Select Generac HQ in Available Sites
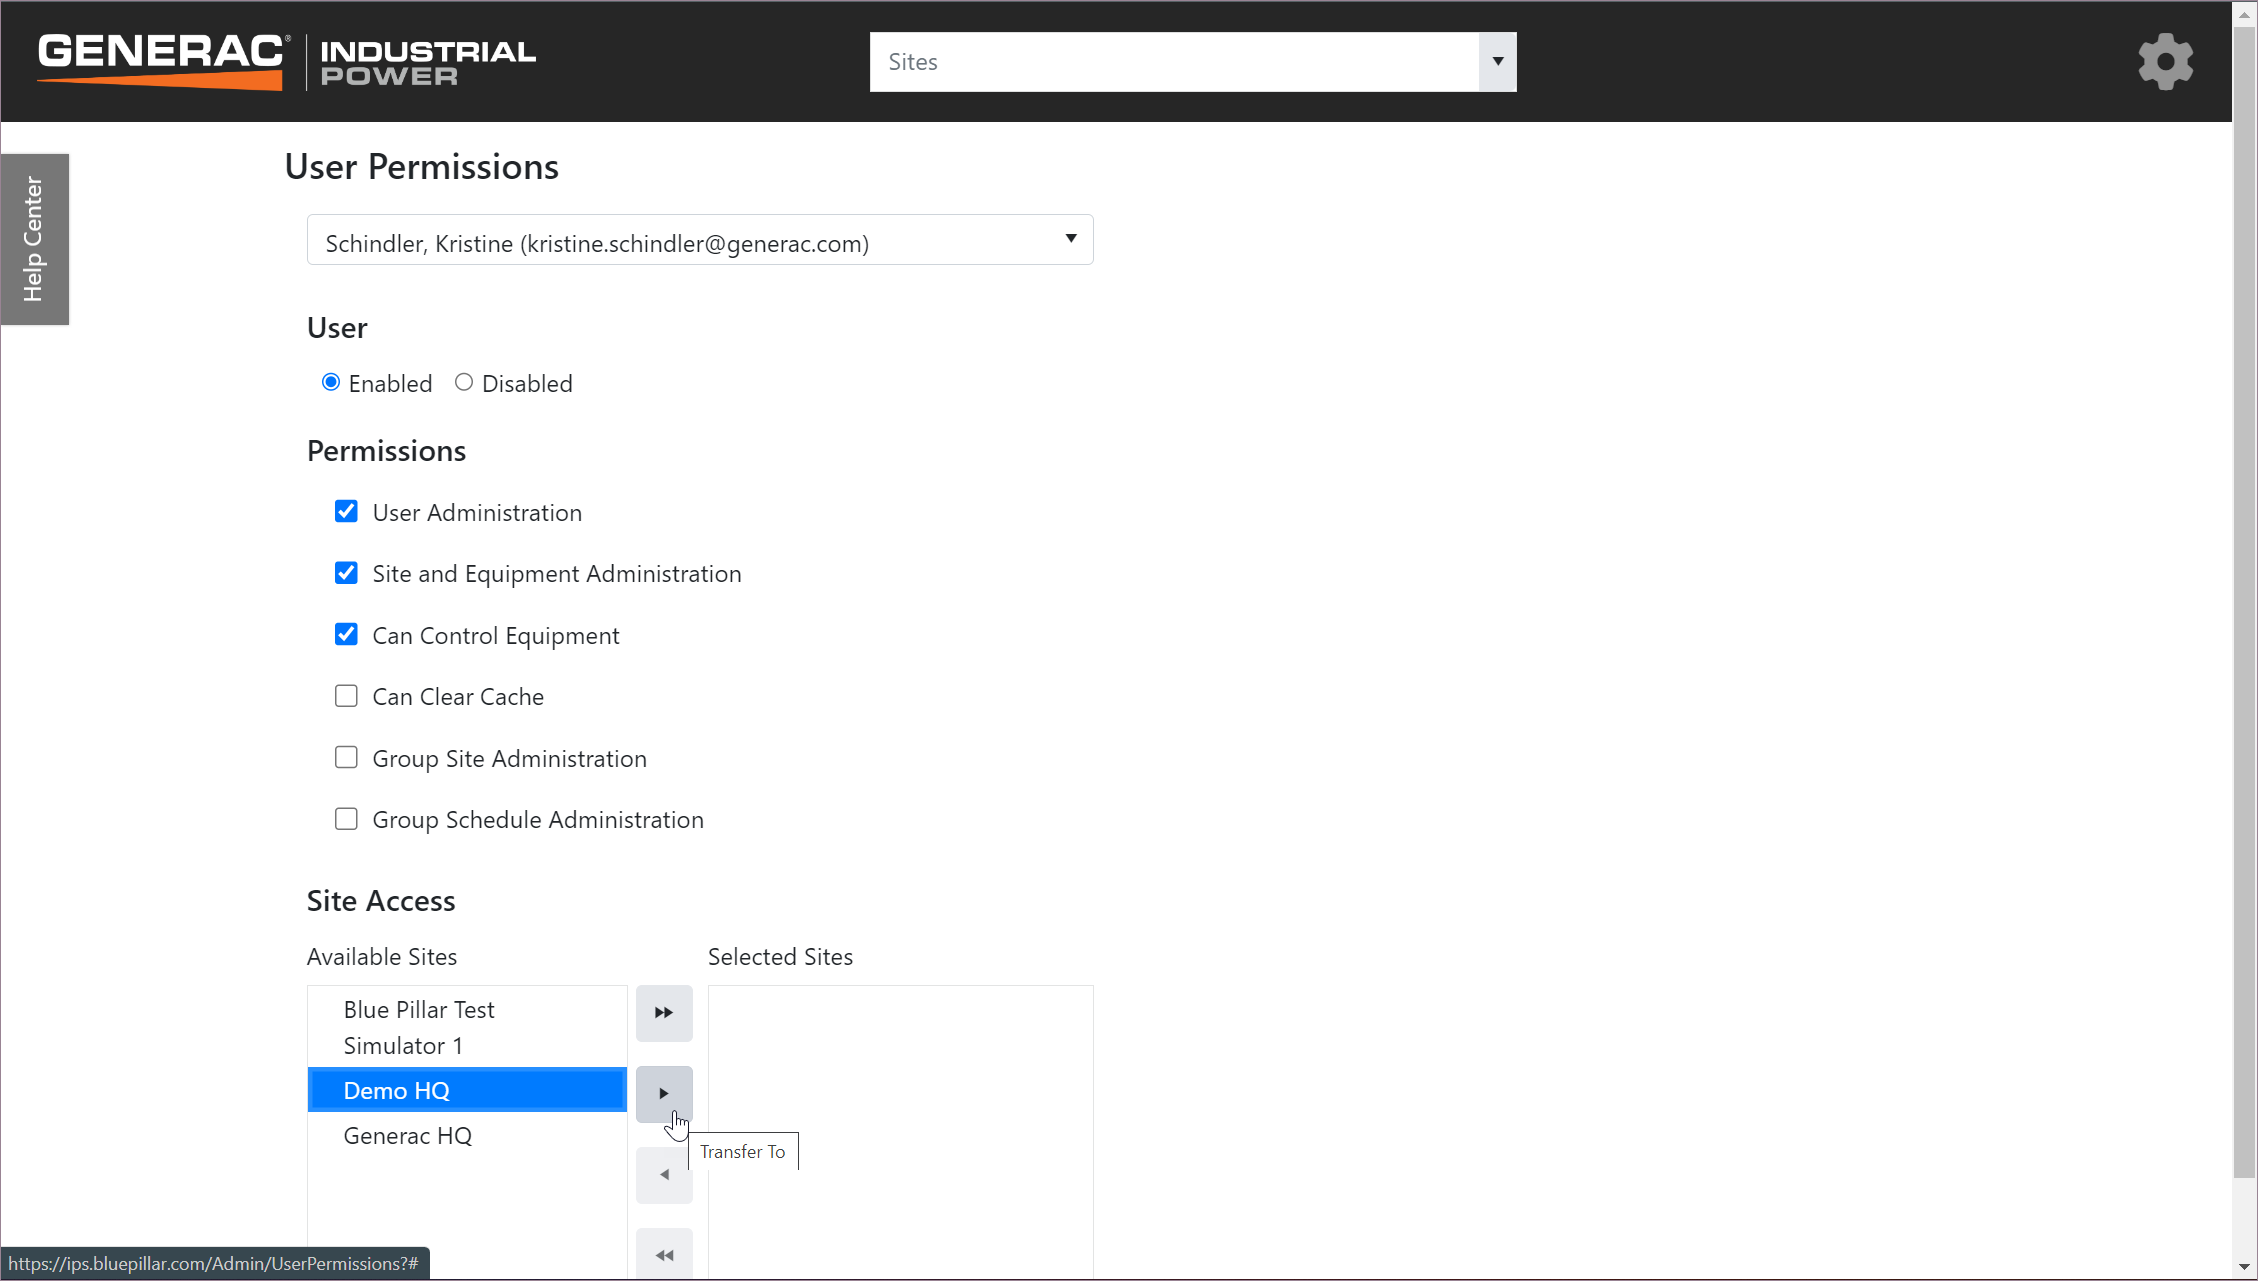The height and width of the screenshot is (1281, 2258). click(407, 1136)
